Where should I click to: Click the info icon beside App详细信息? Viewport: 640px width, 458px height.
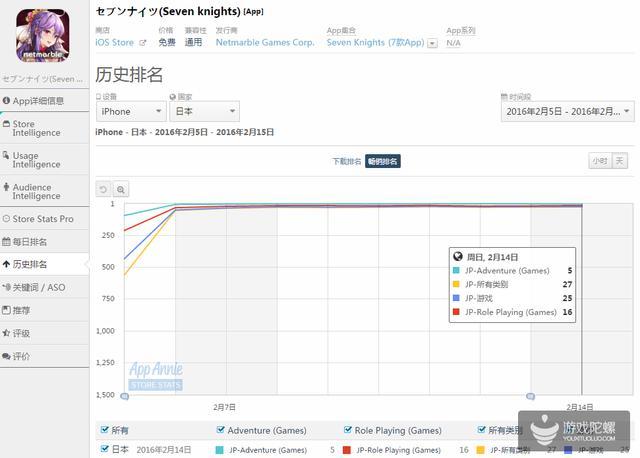pos(6,100)
